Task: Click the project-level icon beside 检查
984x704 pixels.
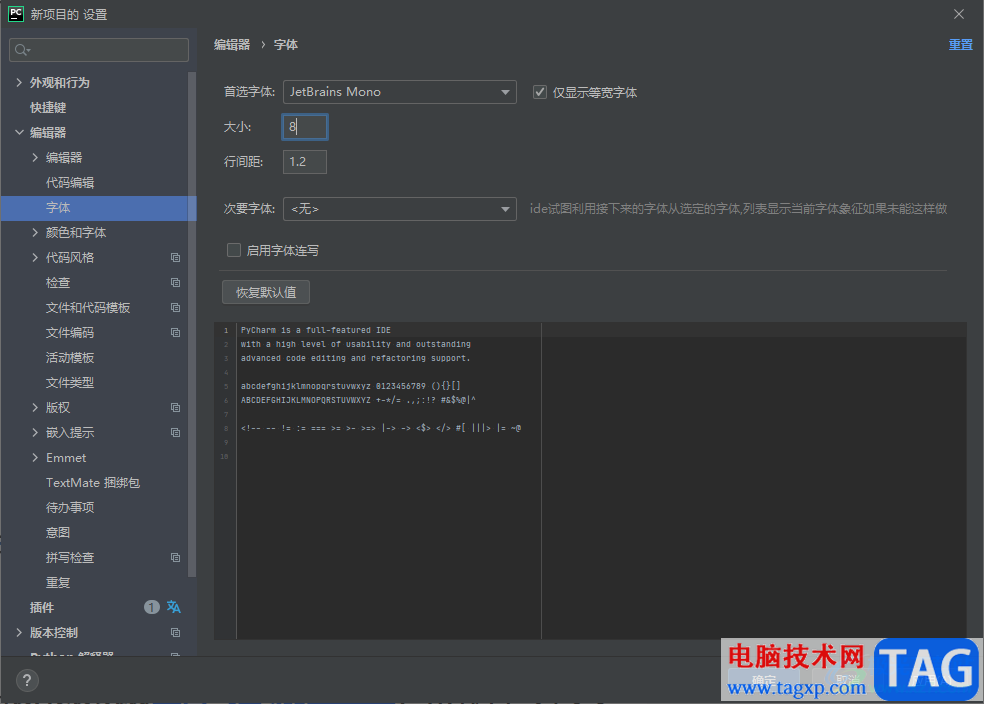Action: 176,283
